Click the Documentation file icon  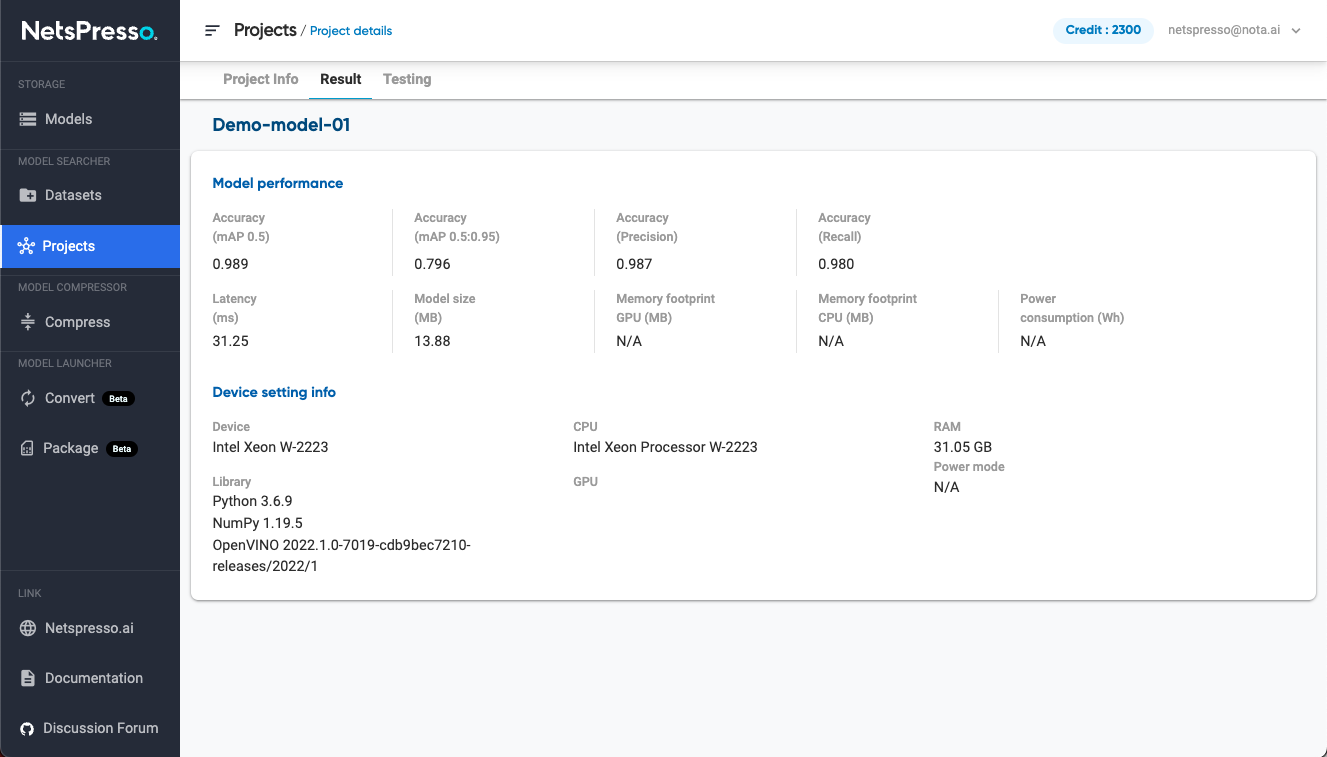click(x=28, y=678)
